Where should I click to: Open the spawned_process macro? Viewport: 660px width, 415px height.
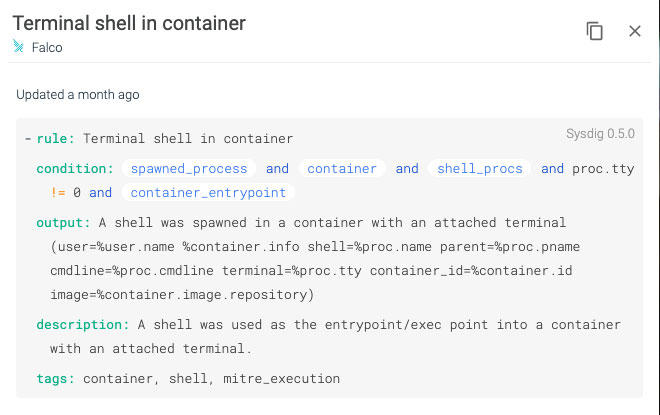pos(189,169)
